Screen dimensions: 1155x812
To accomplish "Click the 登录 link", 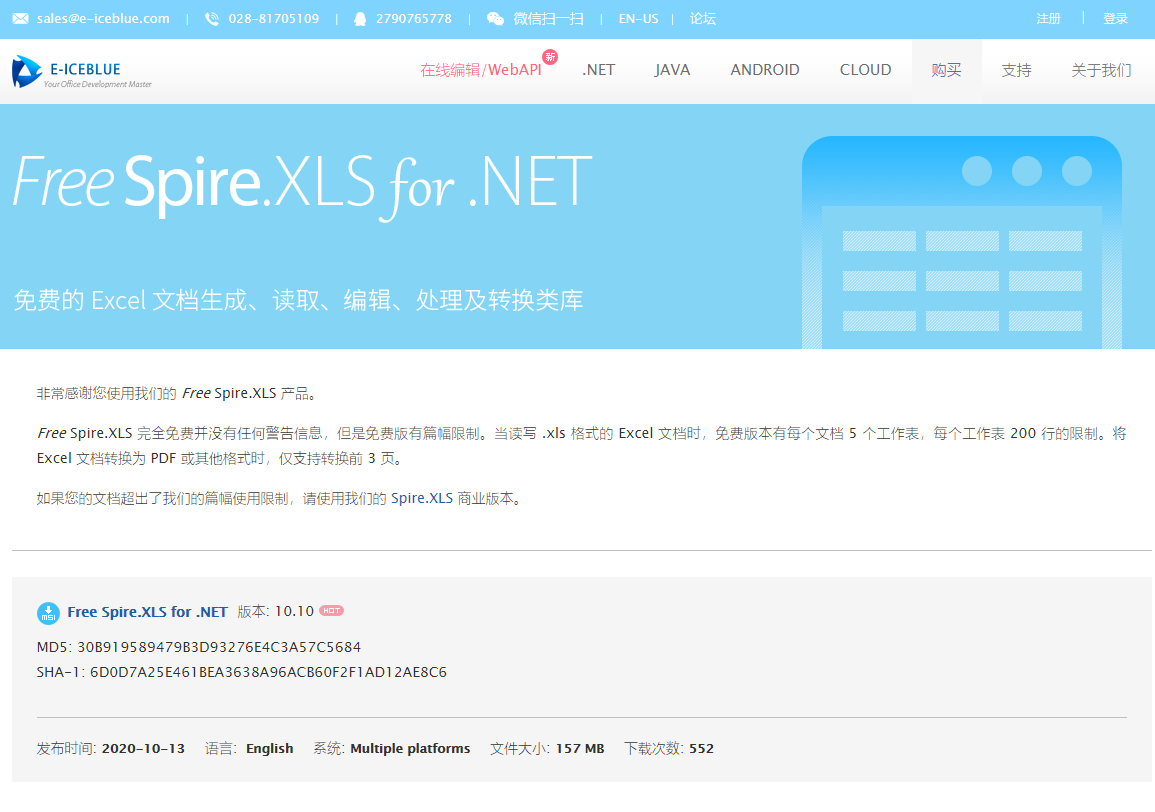I will click(x=1115, y=18).
